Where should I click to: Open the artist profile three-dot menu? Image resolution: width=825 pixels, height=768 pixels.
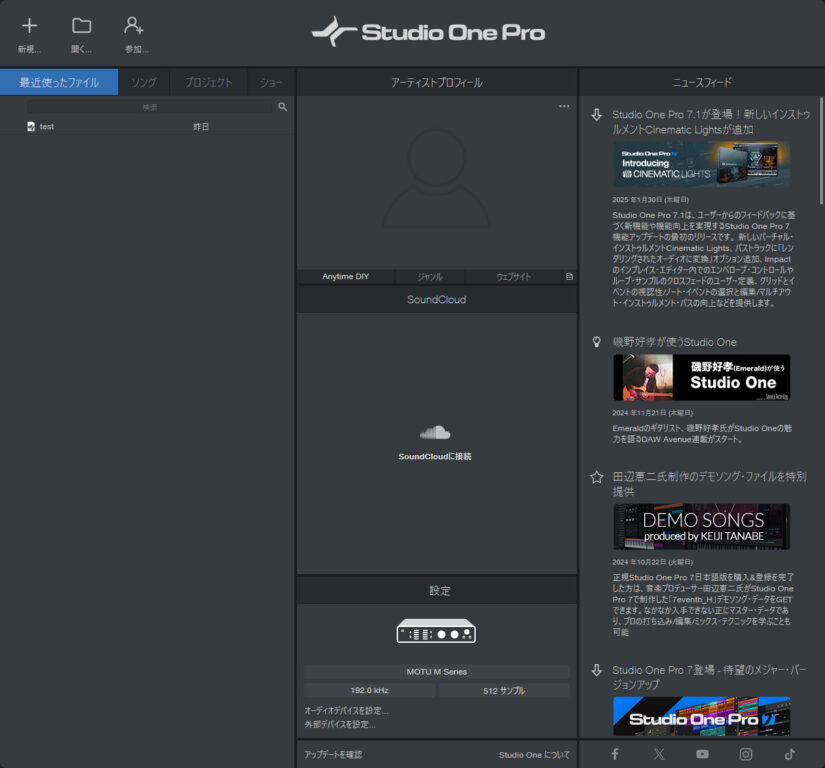(564, 106)
